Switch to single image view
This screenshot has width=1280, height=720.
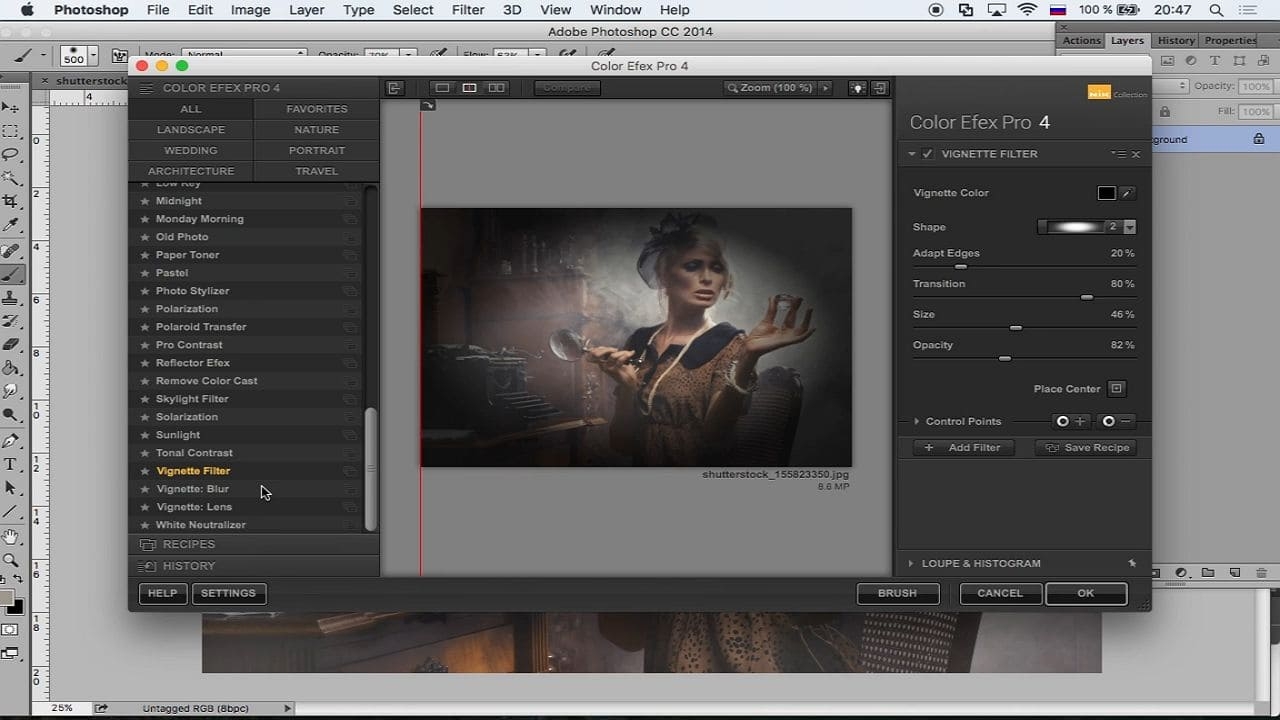click(x=442, y=88)
